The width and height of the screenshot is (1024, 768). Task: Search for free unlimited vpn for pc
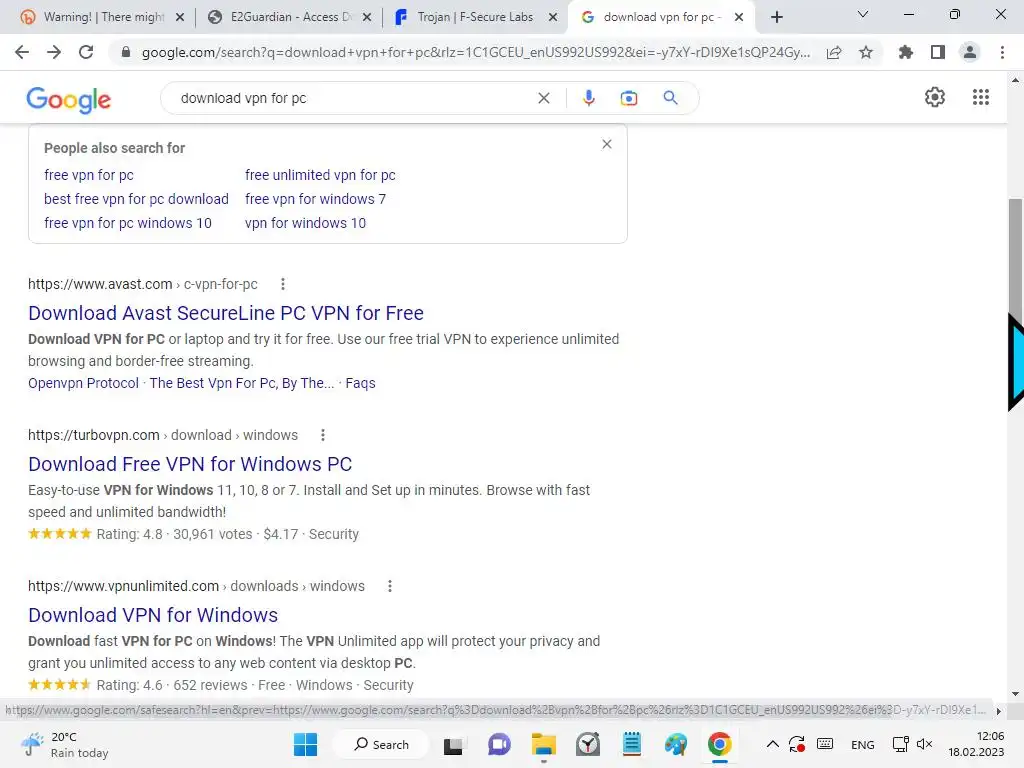[x=320, y=175]
